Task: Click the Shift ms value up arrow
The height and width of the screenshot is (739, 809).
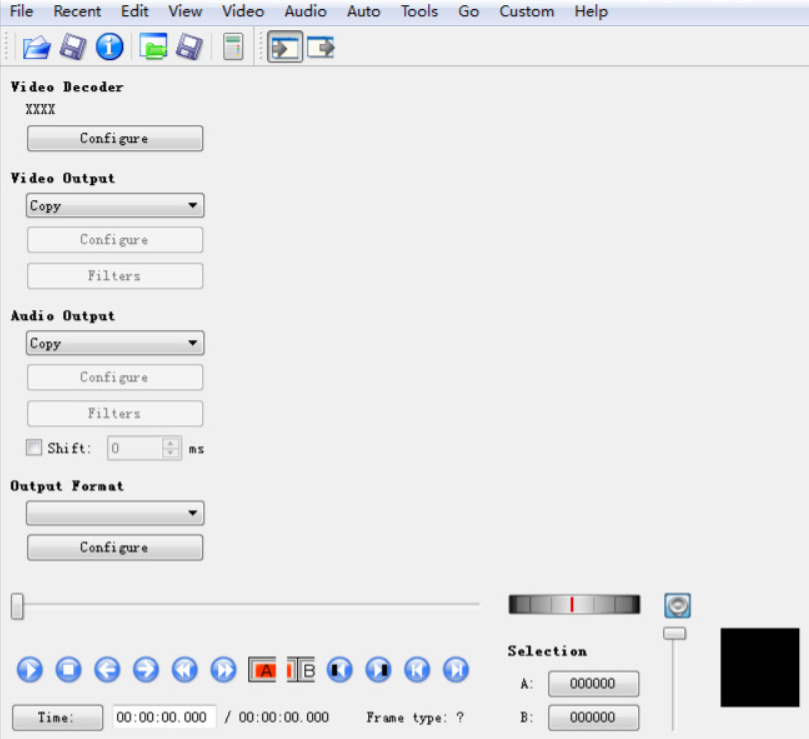Action: pyautogui.click(x=171, y=443)
